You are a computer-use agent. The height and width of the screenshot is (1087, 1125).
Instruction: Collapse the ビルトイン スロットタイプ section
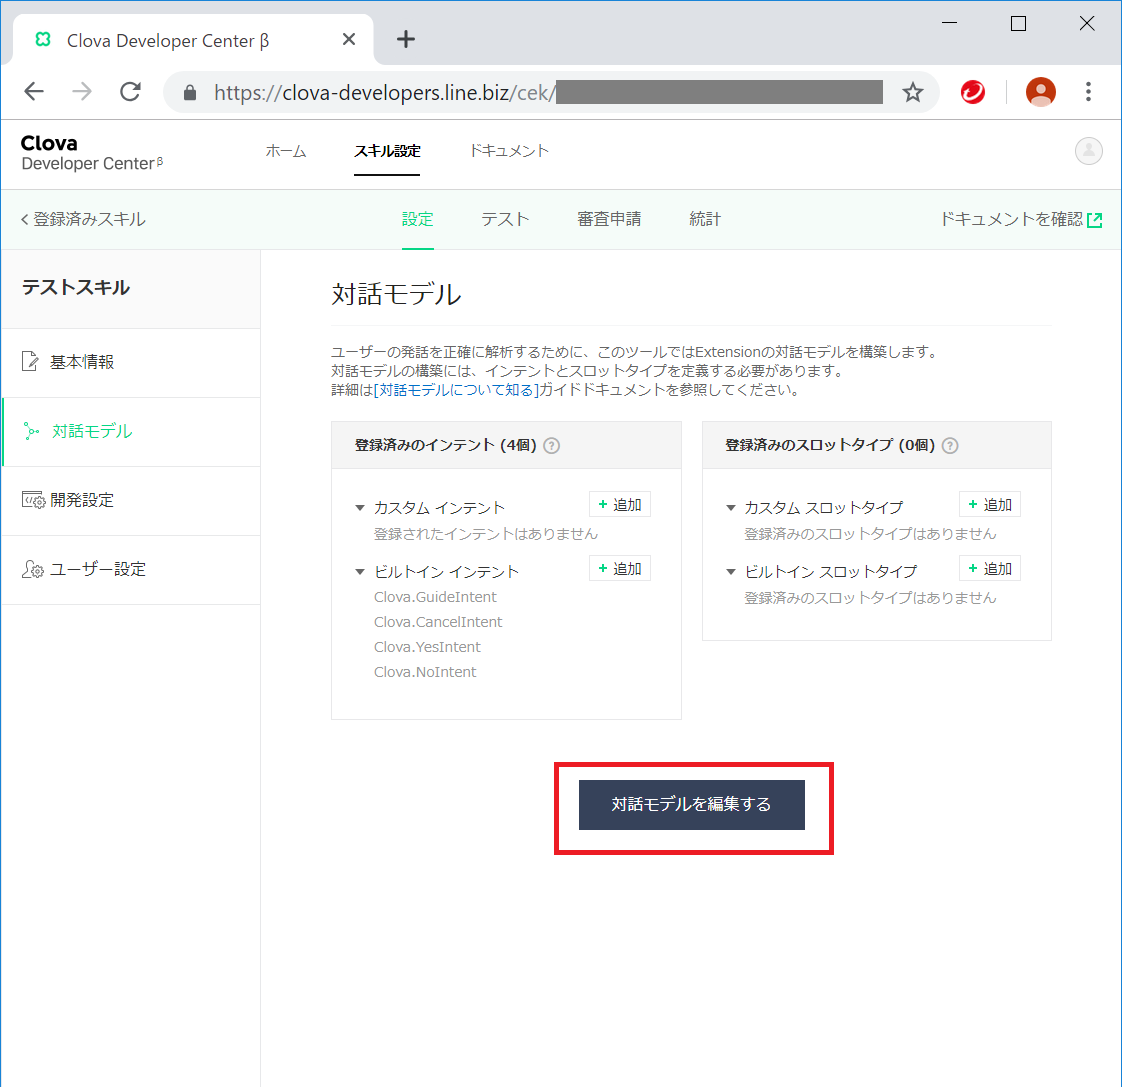click(731, 572)
